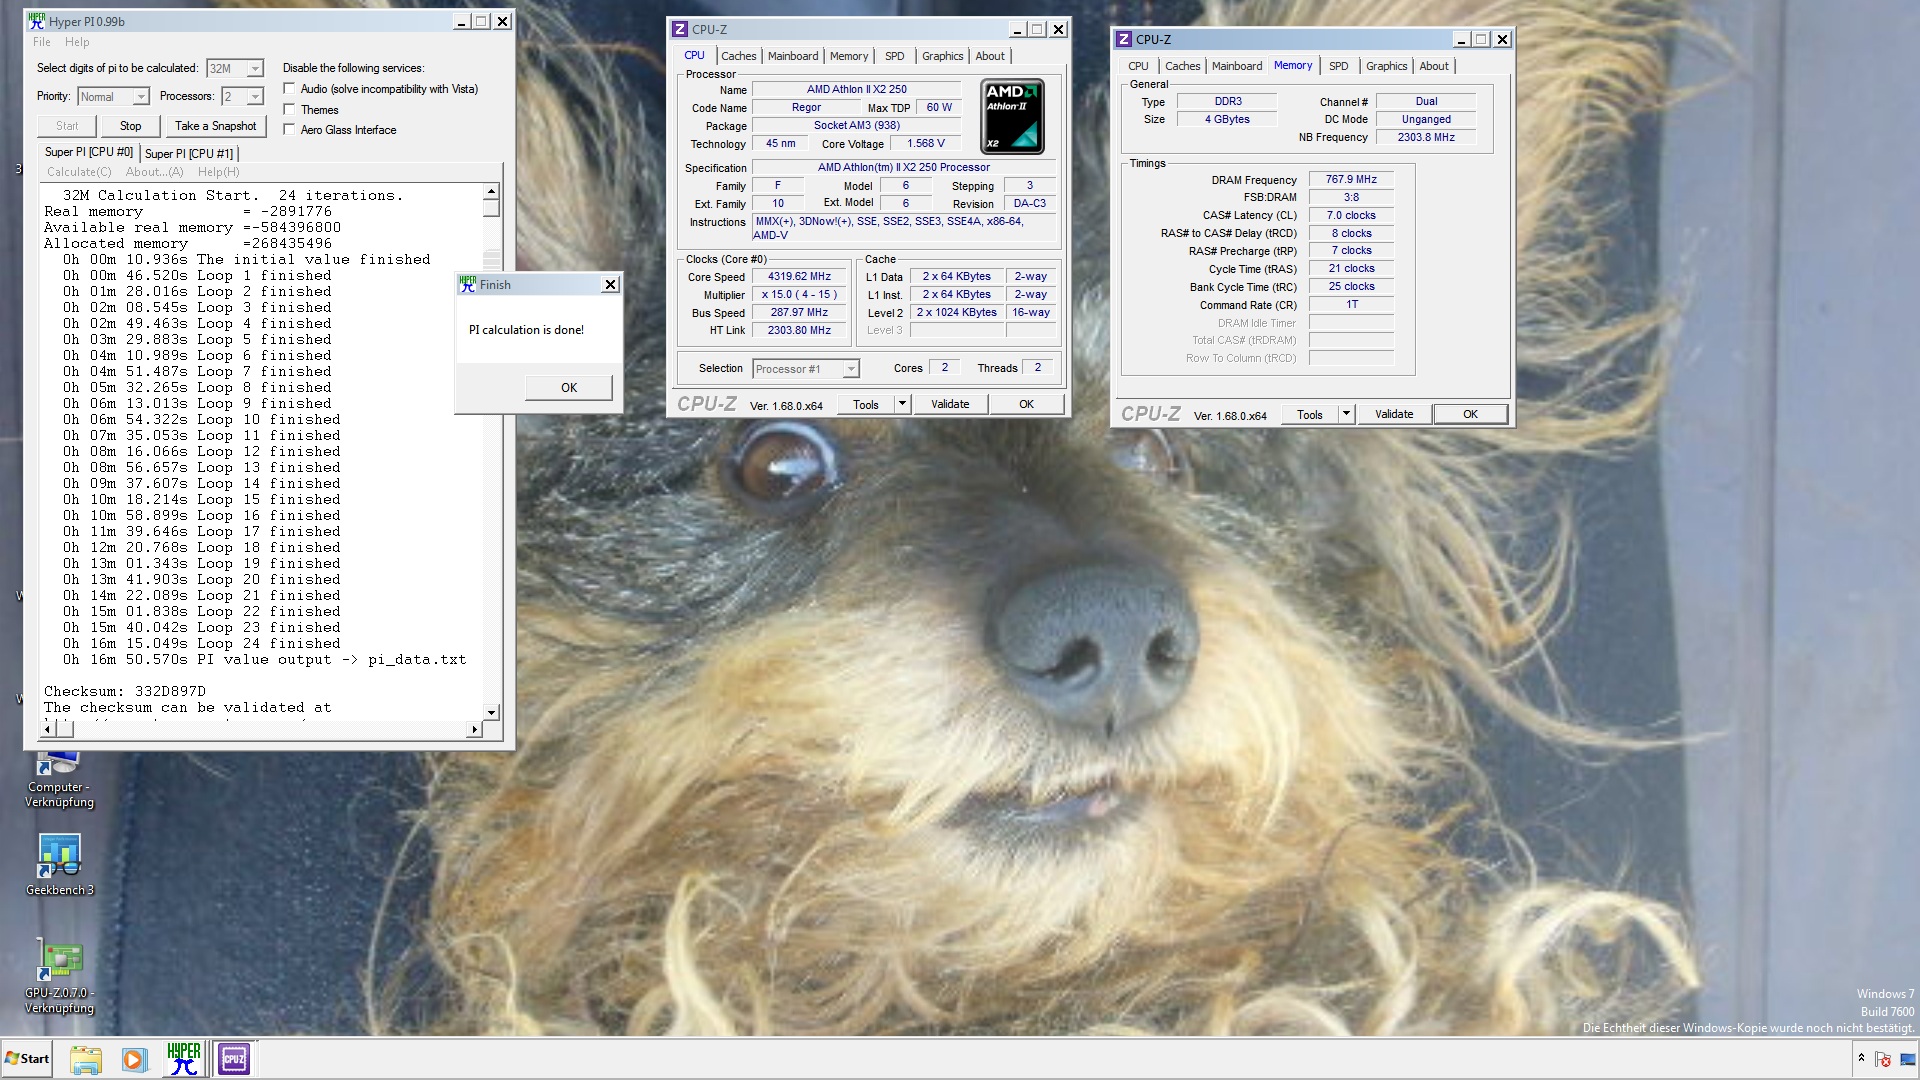Open the Computer shortcut on the desktop
Screen dimensions: 1920x1080
(59, 781)
